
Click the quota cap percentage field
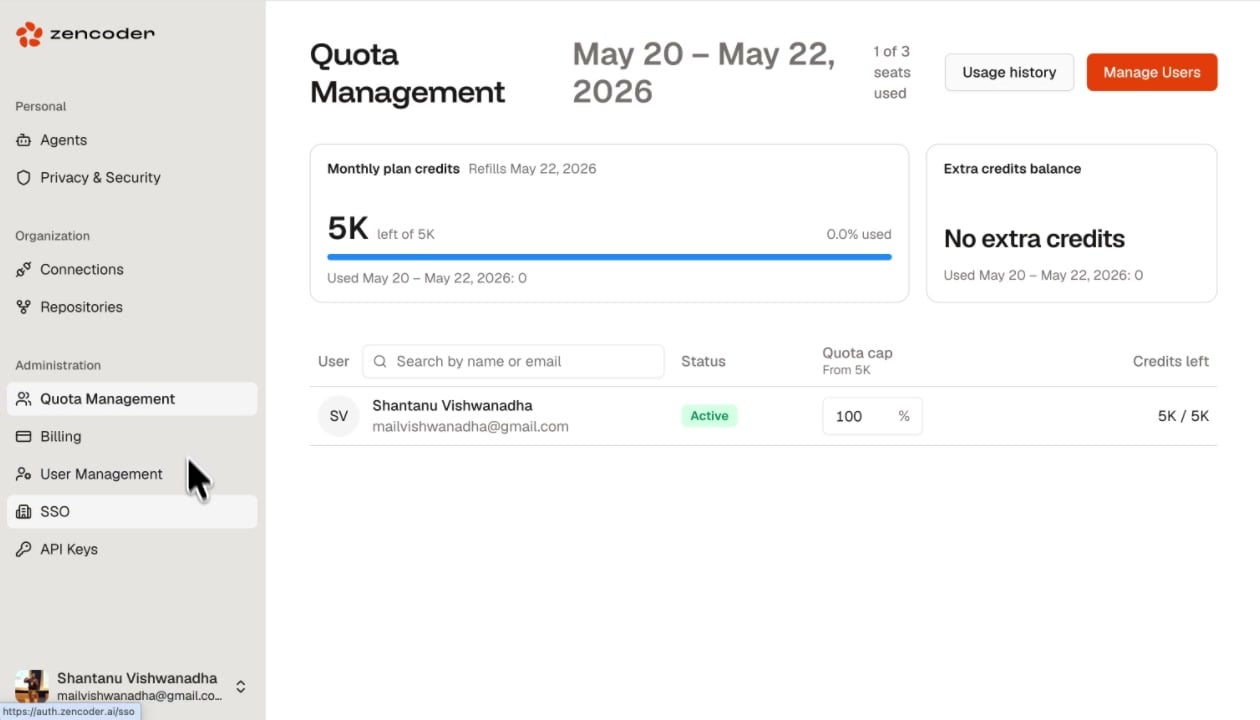872,416
